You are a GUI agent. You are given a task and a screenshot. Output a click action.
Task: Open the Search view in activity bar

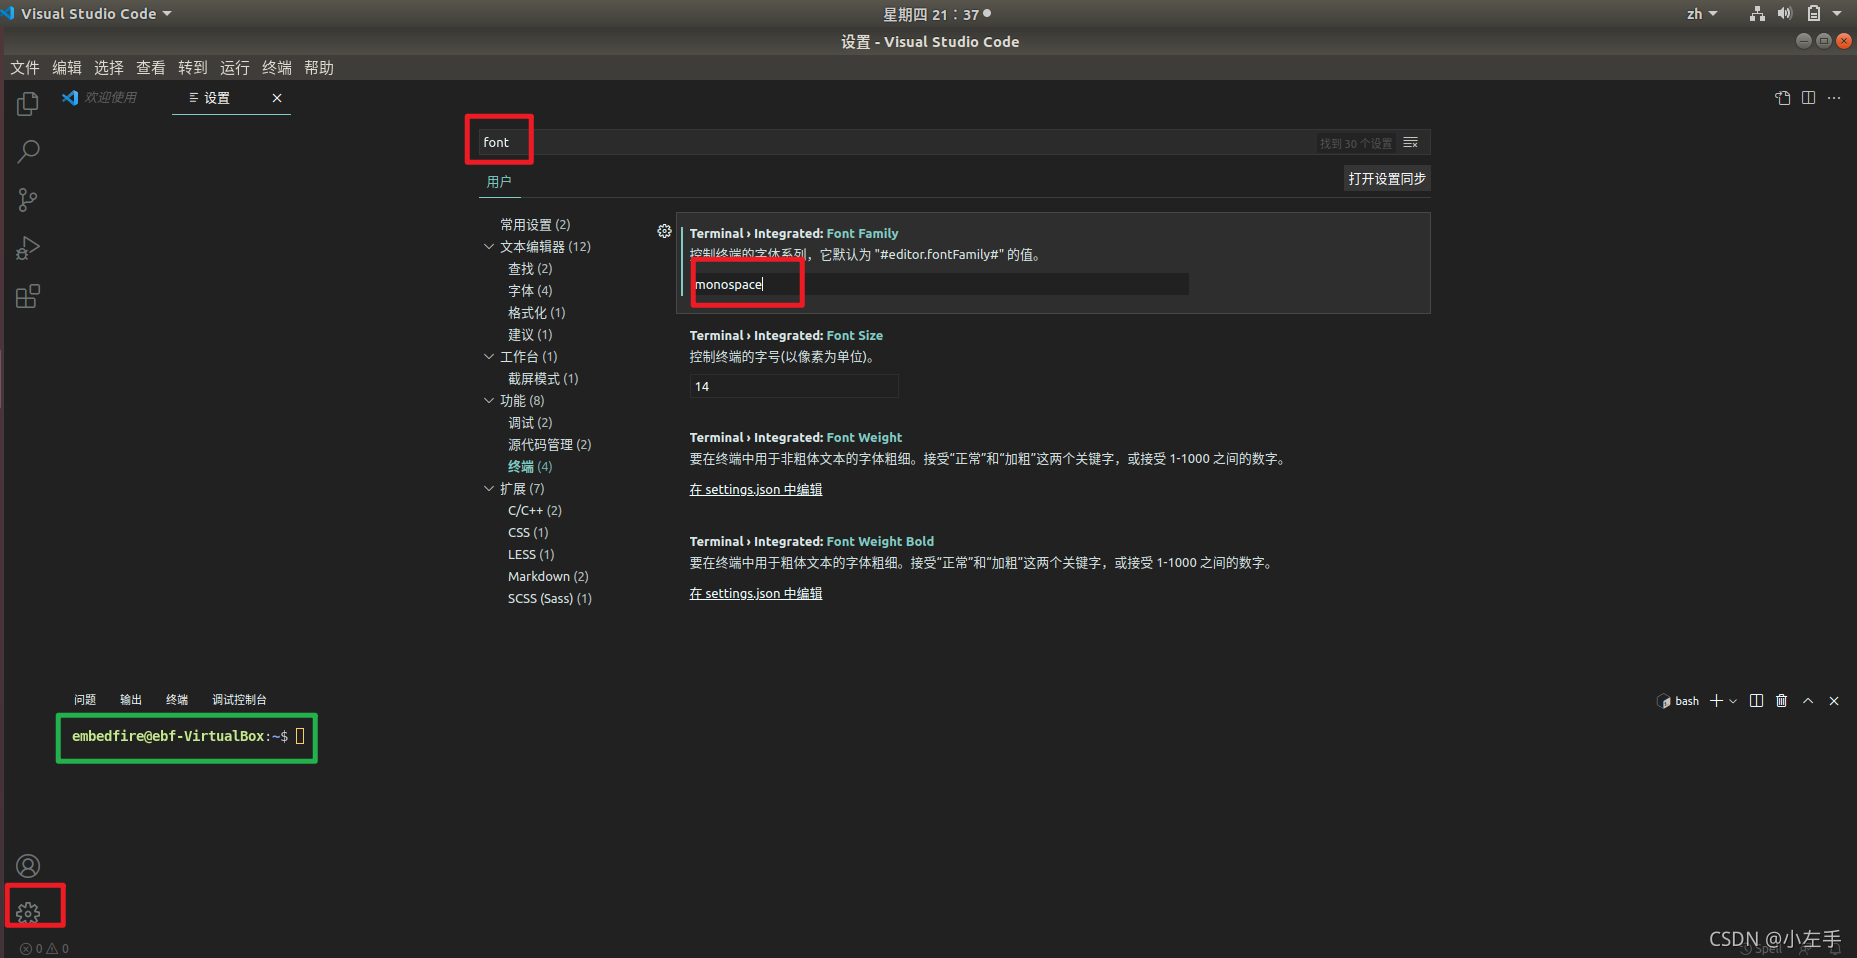coord(28,152)
